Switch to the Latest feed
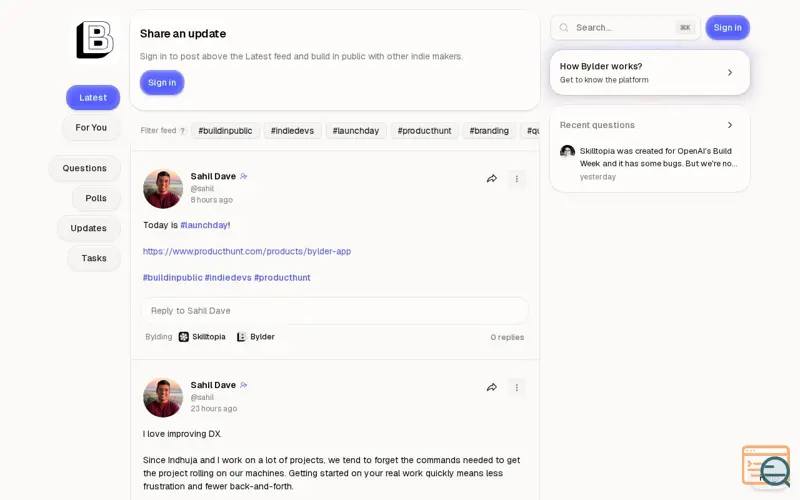Screen dimensions: 800x500 click(93, 97)
